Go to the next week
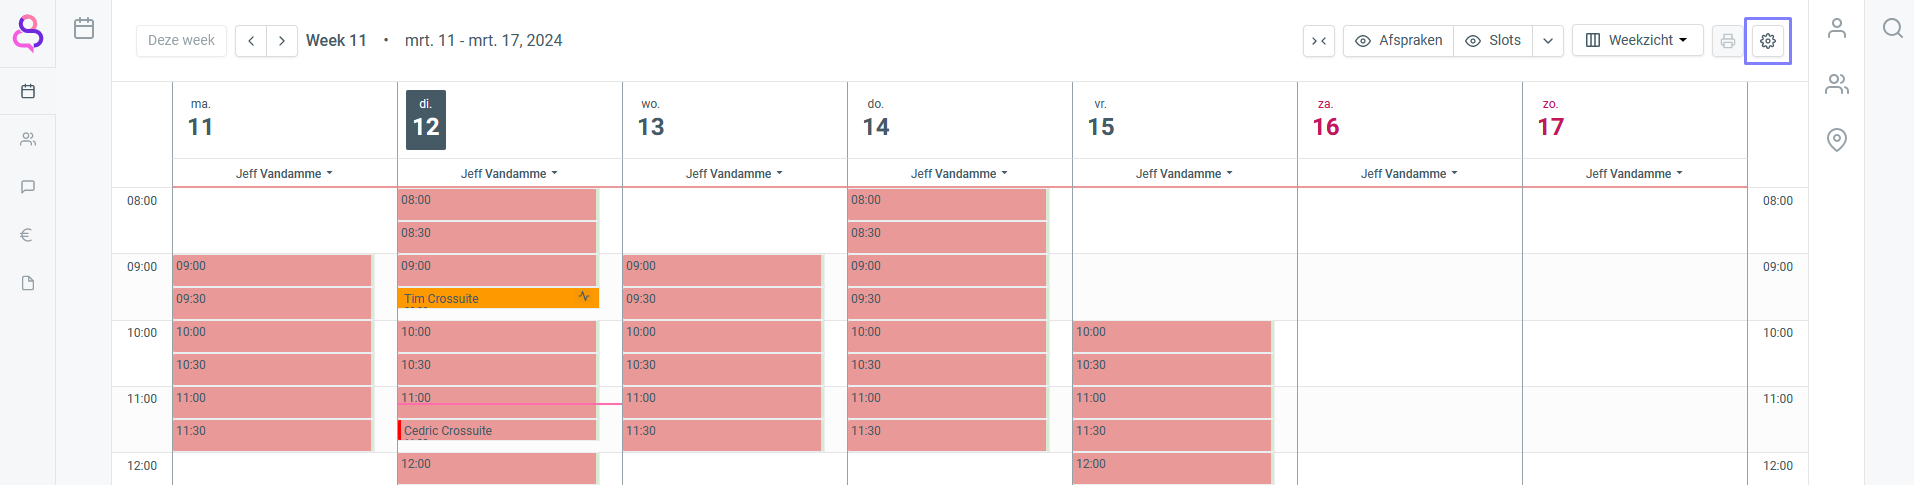1914x485 pixels. click(282, 41)
